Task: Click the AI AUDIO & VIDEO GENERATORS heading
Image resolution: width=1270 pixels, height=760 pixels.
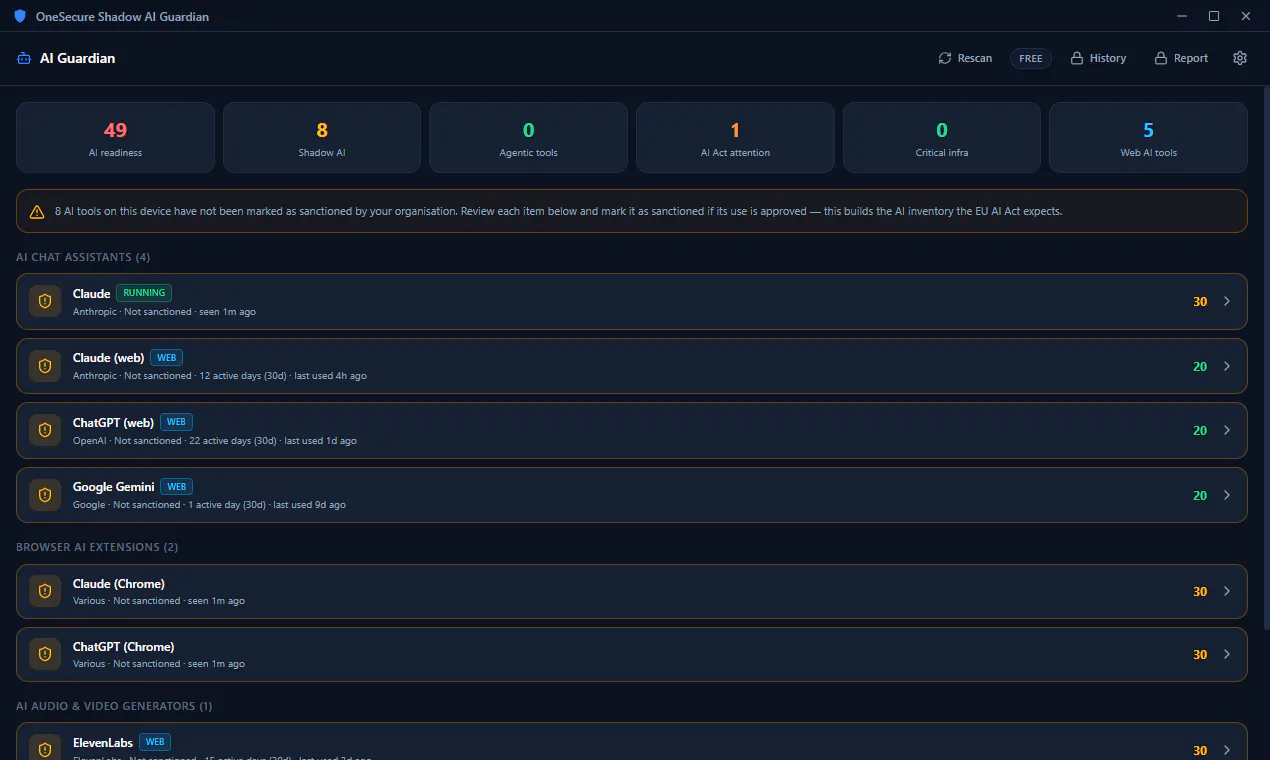Action: pos(114,706)
